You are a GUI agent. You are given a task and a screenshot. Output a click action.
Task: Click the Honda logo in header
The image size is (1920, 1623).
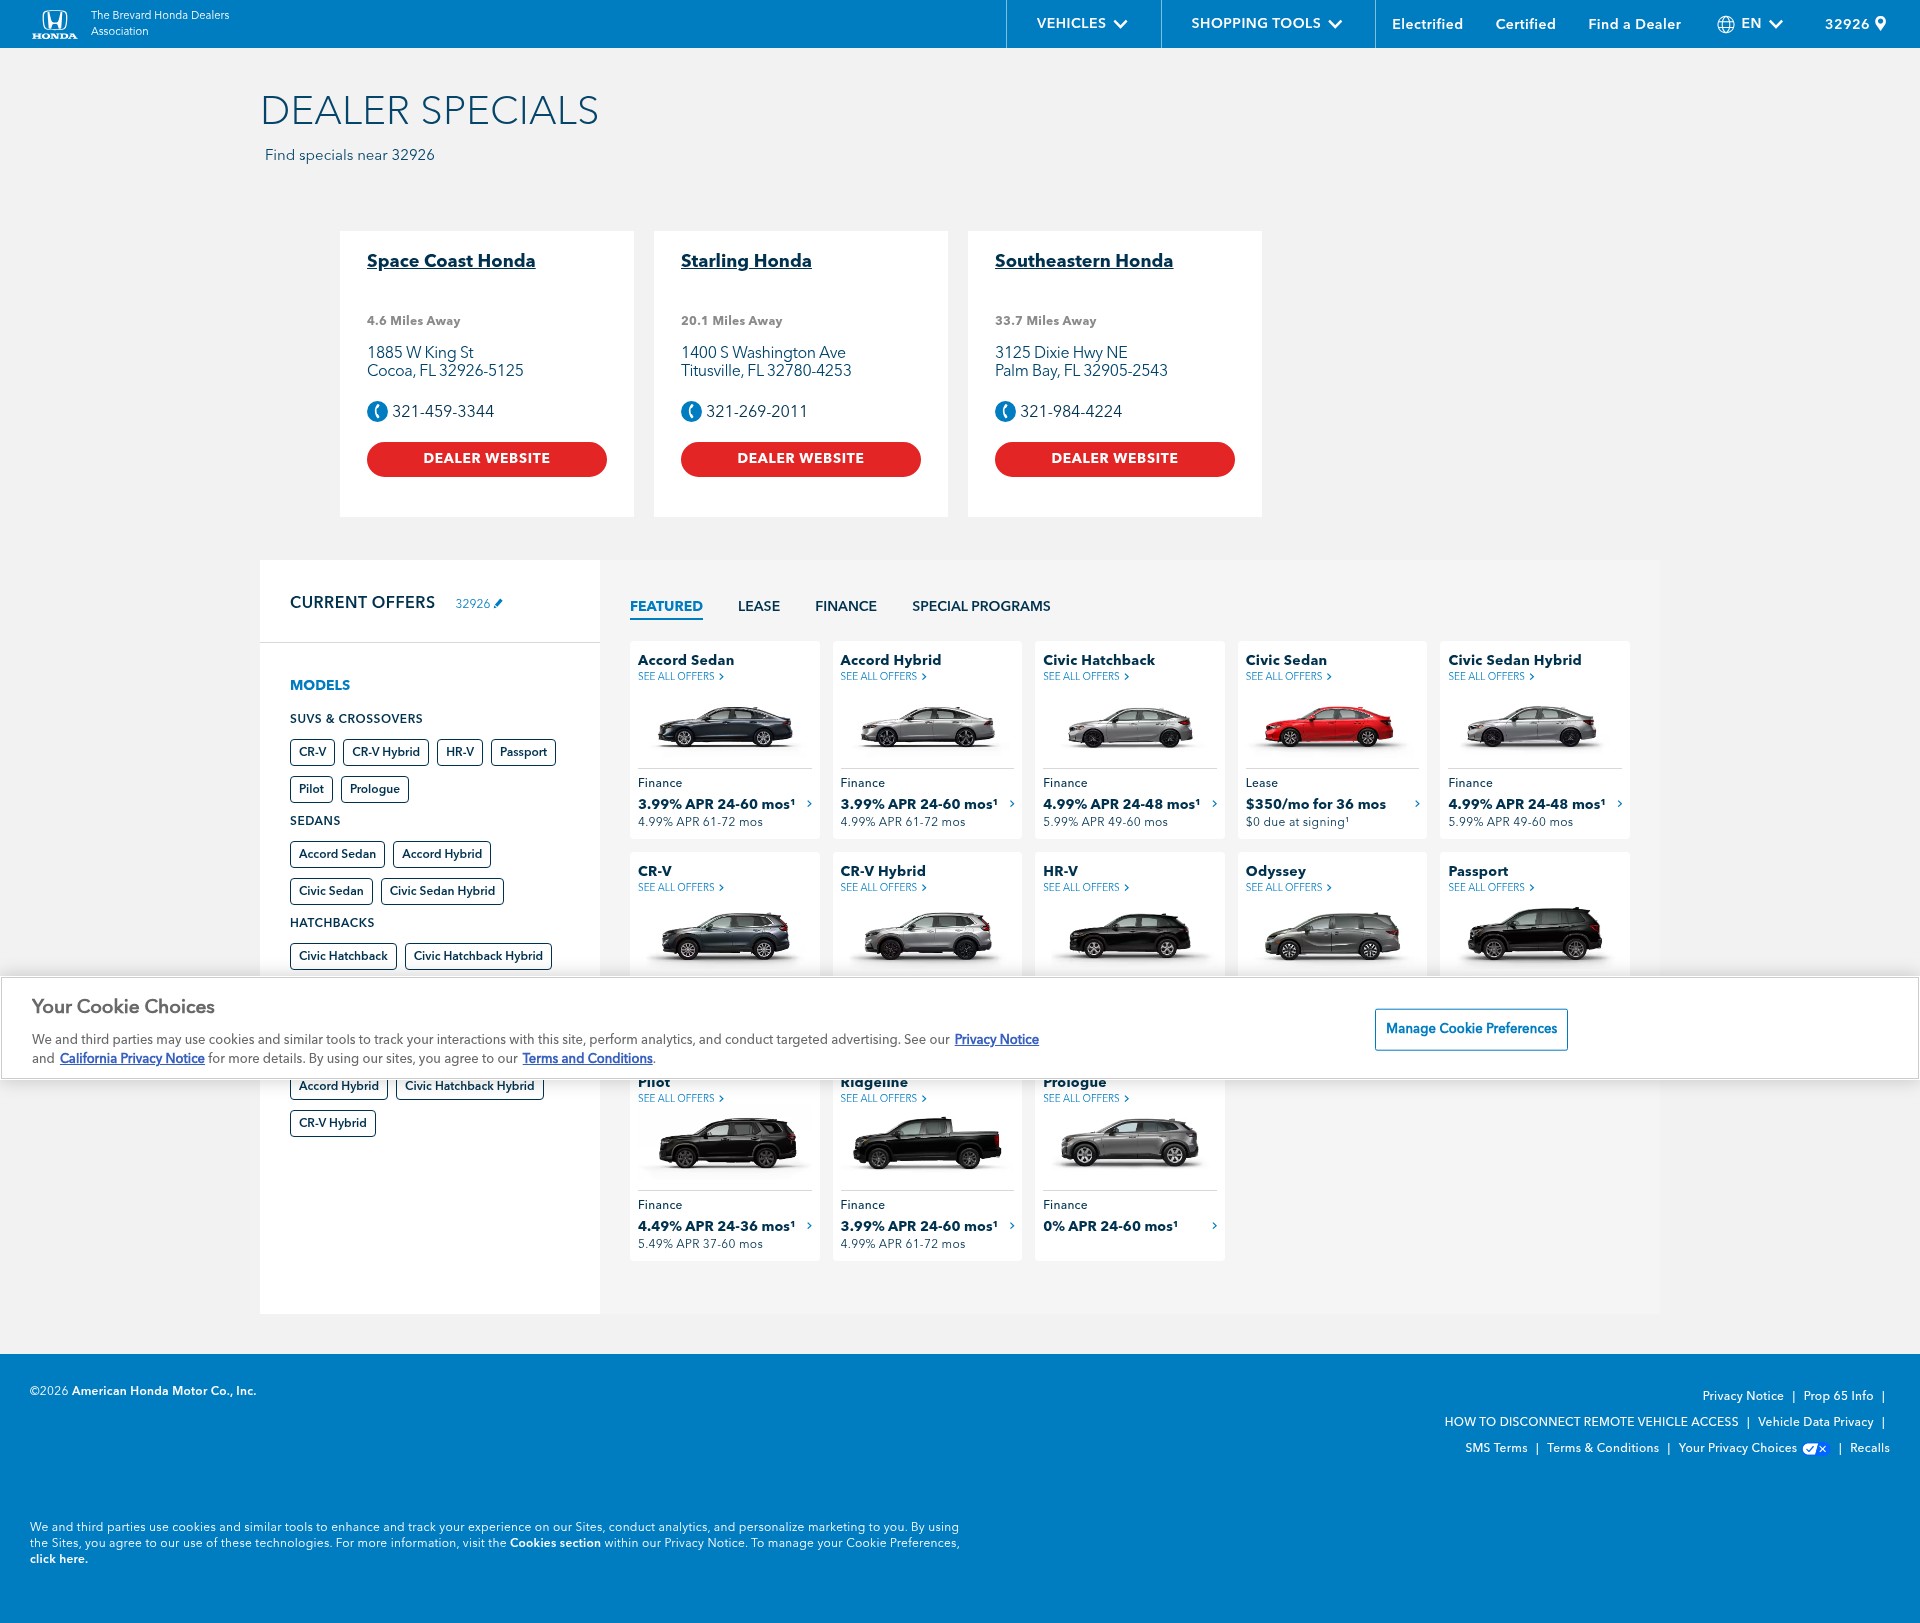pos(54,24)
